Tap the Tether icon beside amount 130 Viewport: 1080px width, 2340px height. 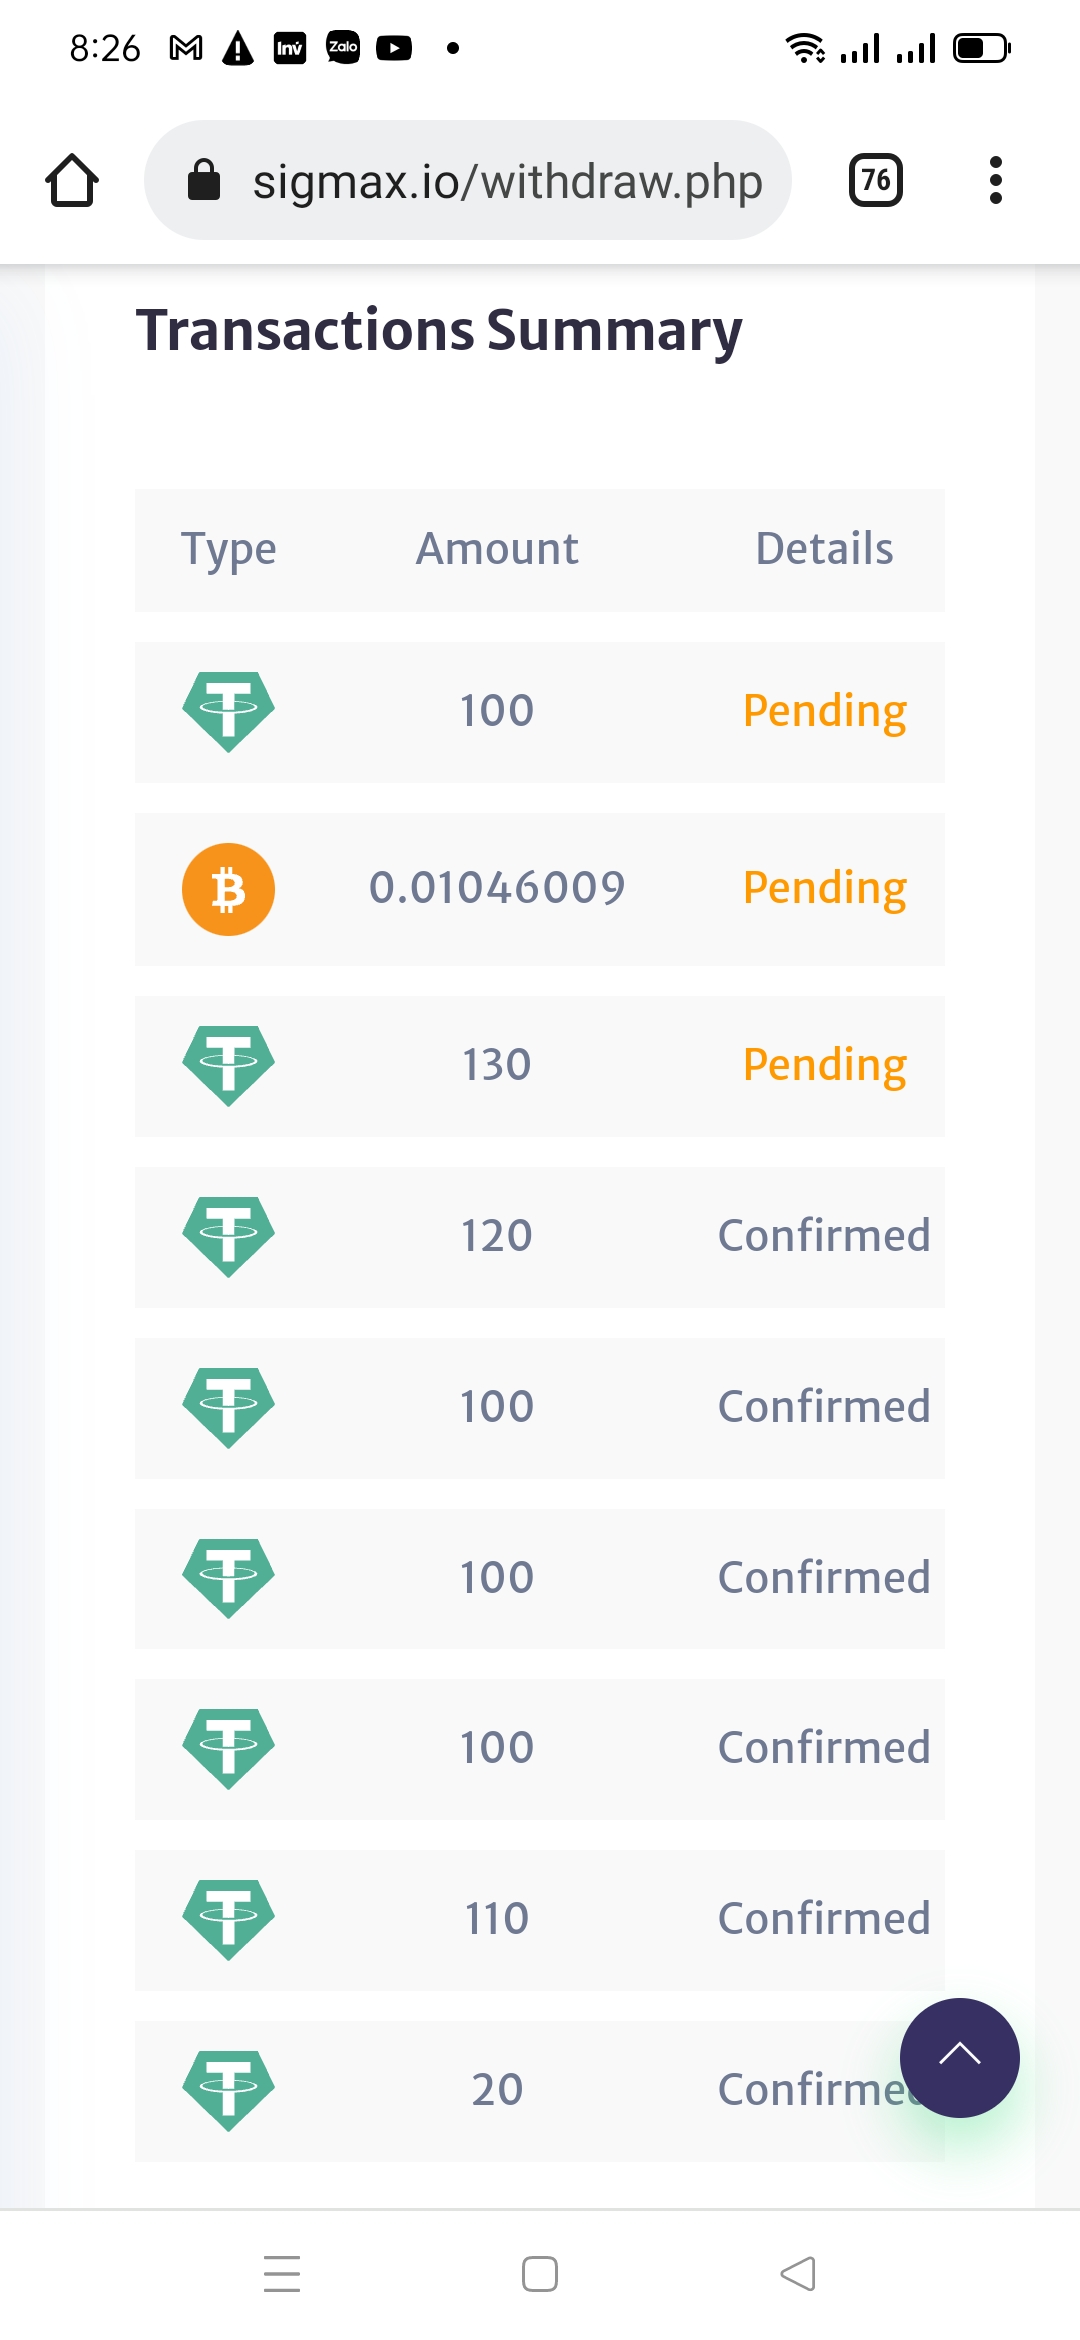coord(228,1065)
